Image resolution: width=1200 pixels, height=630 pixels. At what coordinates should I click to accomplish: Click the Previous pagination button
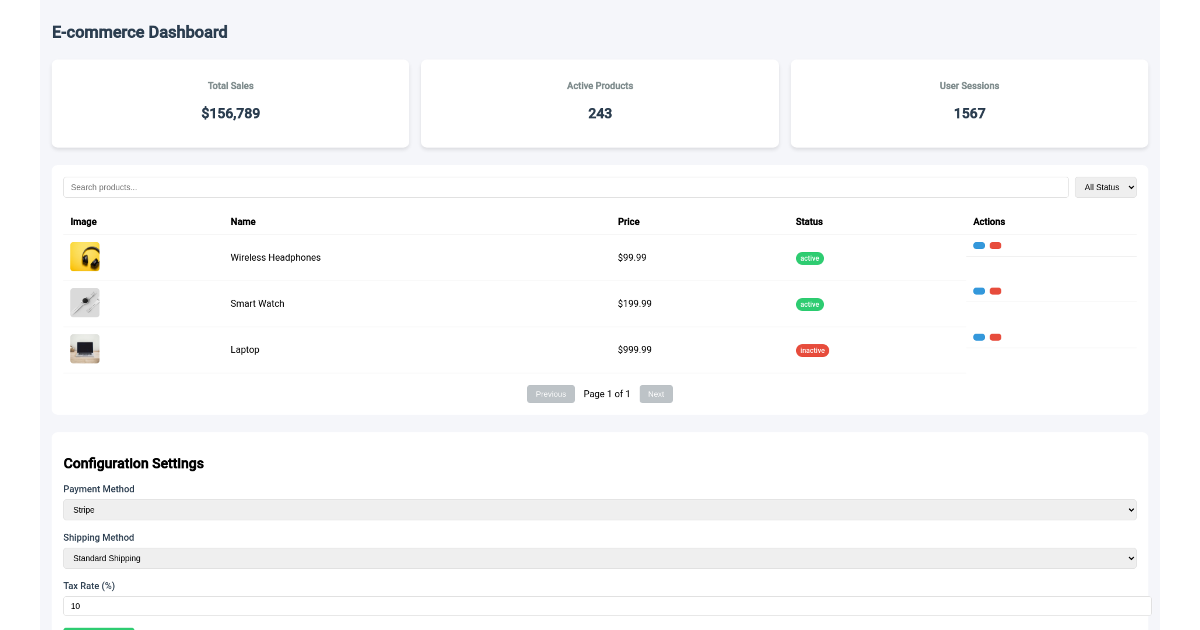[551, 393]
